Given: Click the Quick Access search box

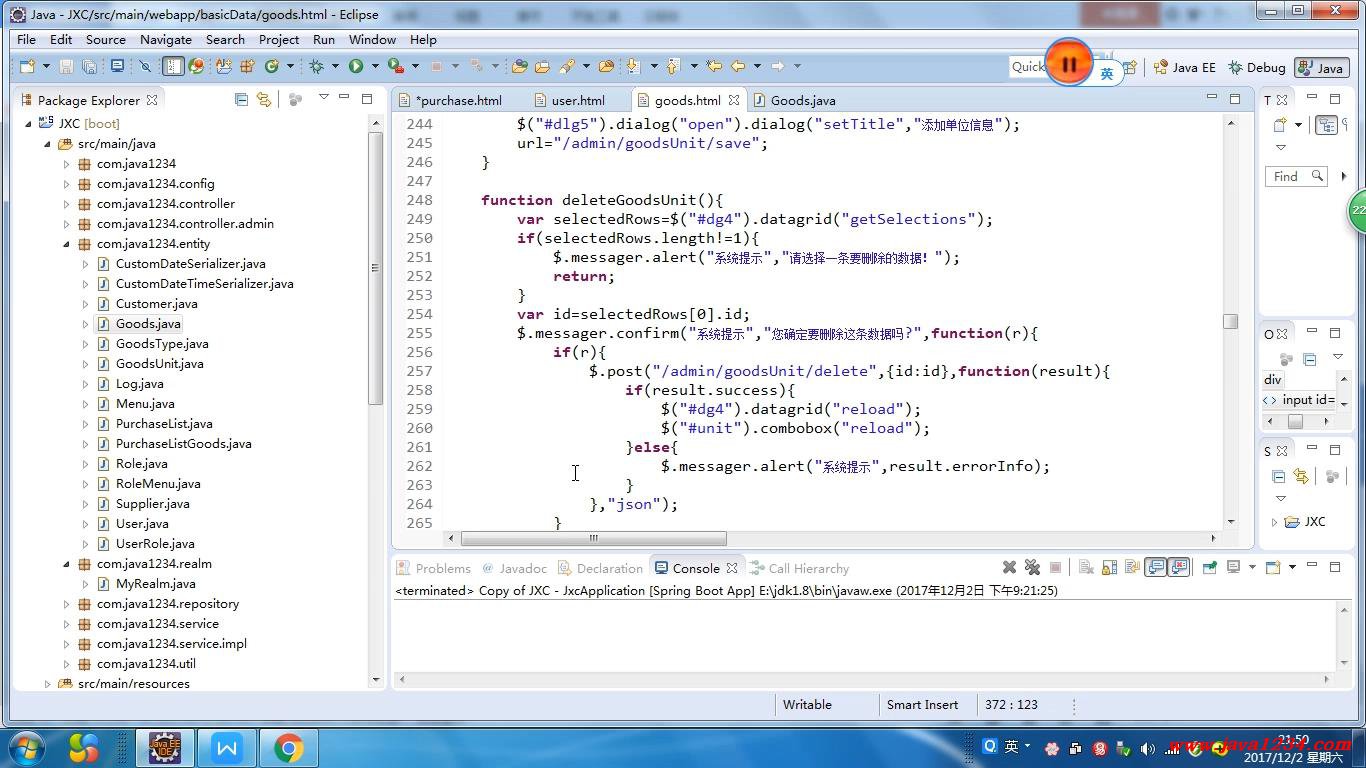Looking at the screenshot, I should (x=1027, y=67).
